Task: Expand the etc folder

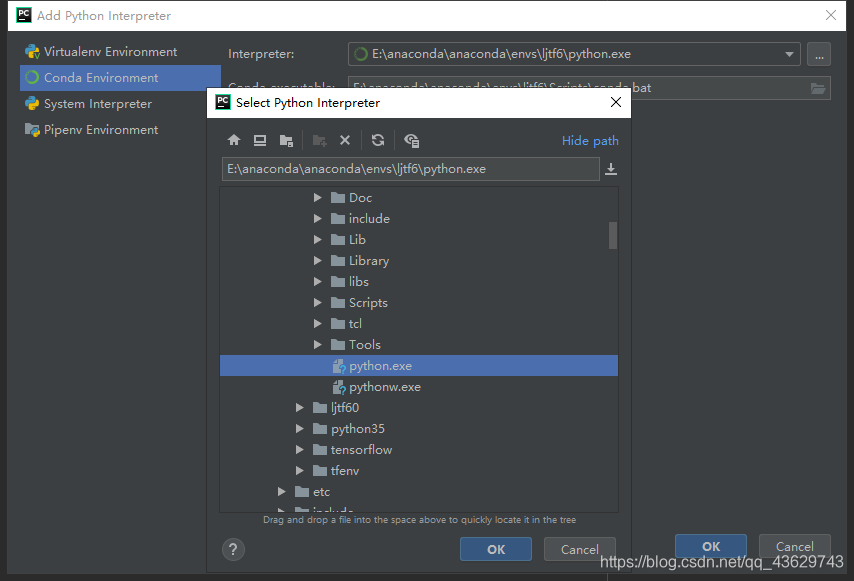Action: pyautogui.click(x=282, y=492)
